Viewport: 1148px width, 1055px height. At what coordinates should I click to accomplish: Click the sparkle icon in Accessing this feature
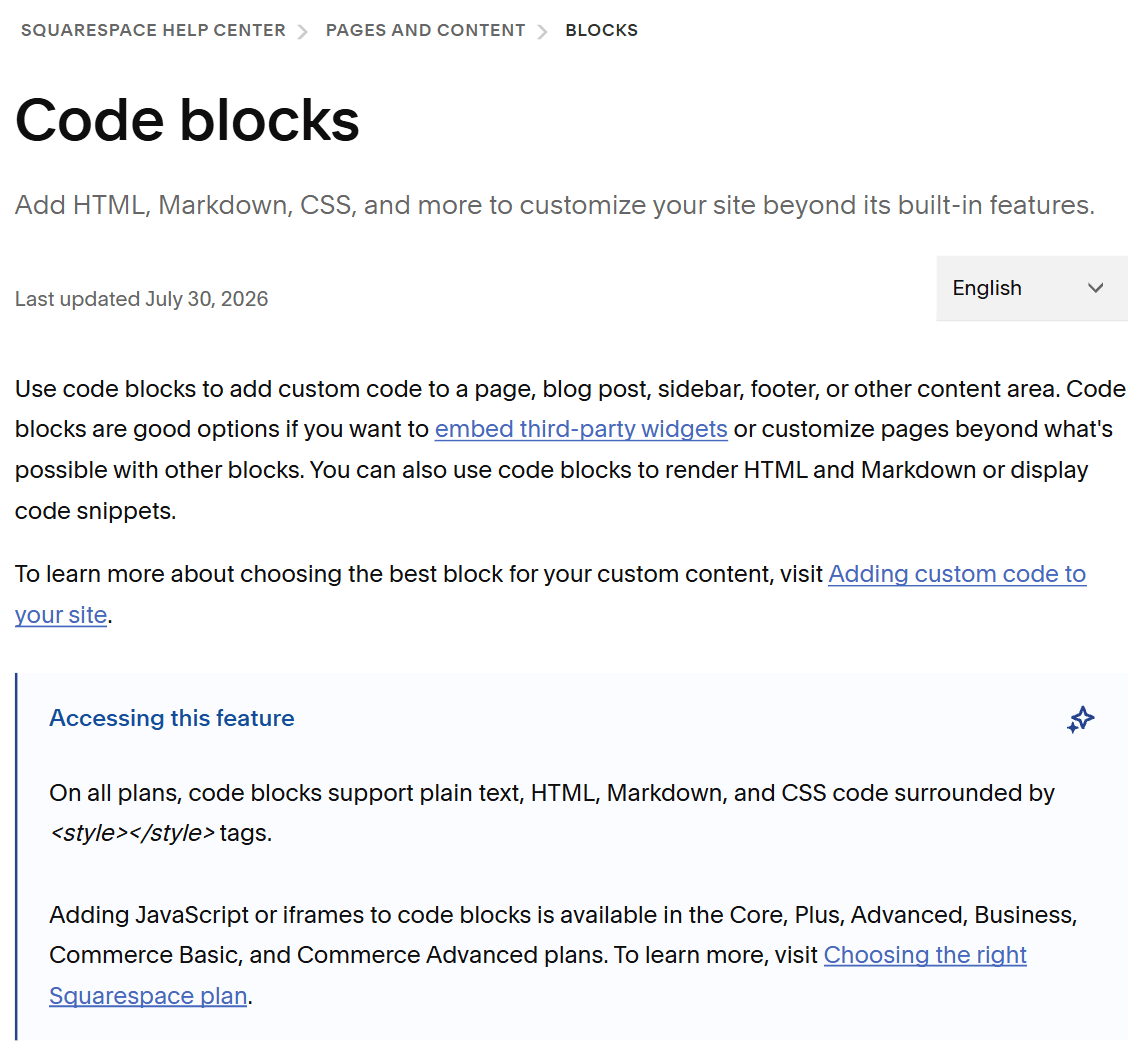click(x=1081, y=719)
